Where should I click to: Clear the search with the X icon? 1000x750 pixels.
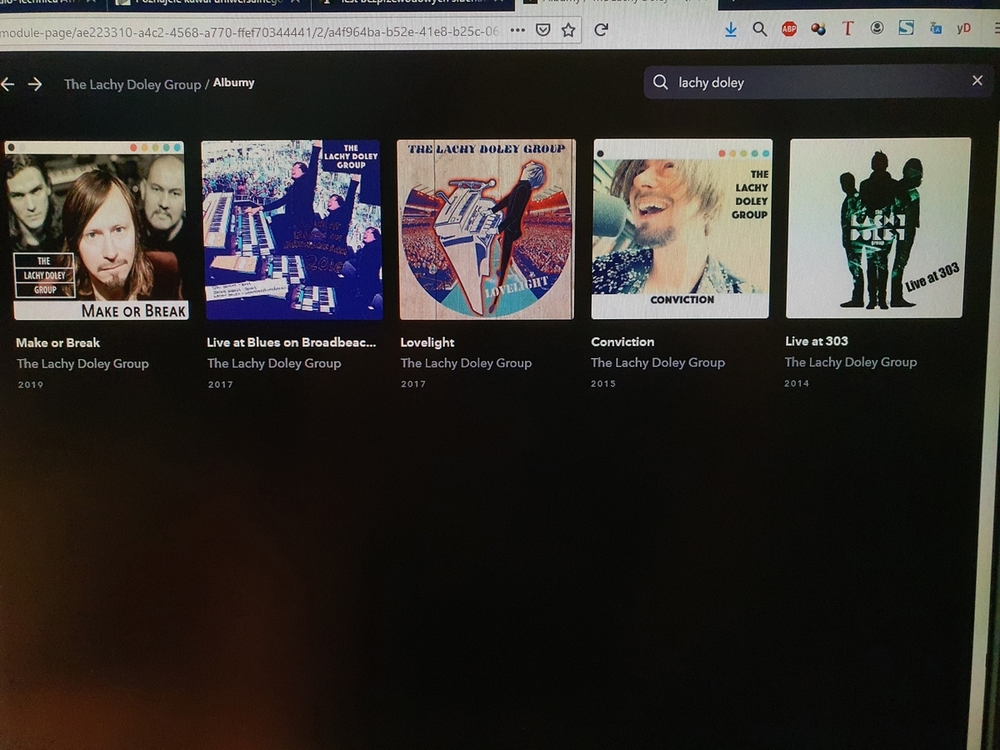(977, 81)
